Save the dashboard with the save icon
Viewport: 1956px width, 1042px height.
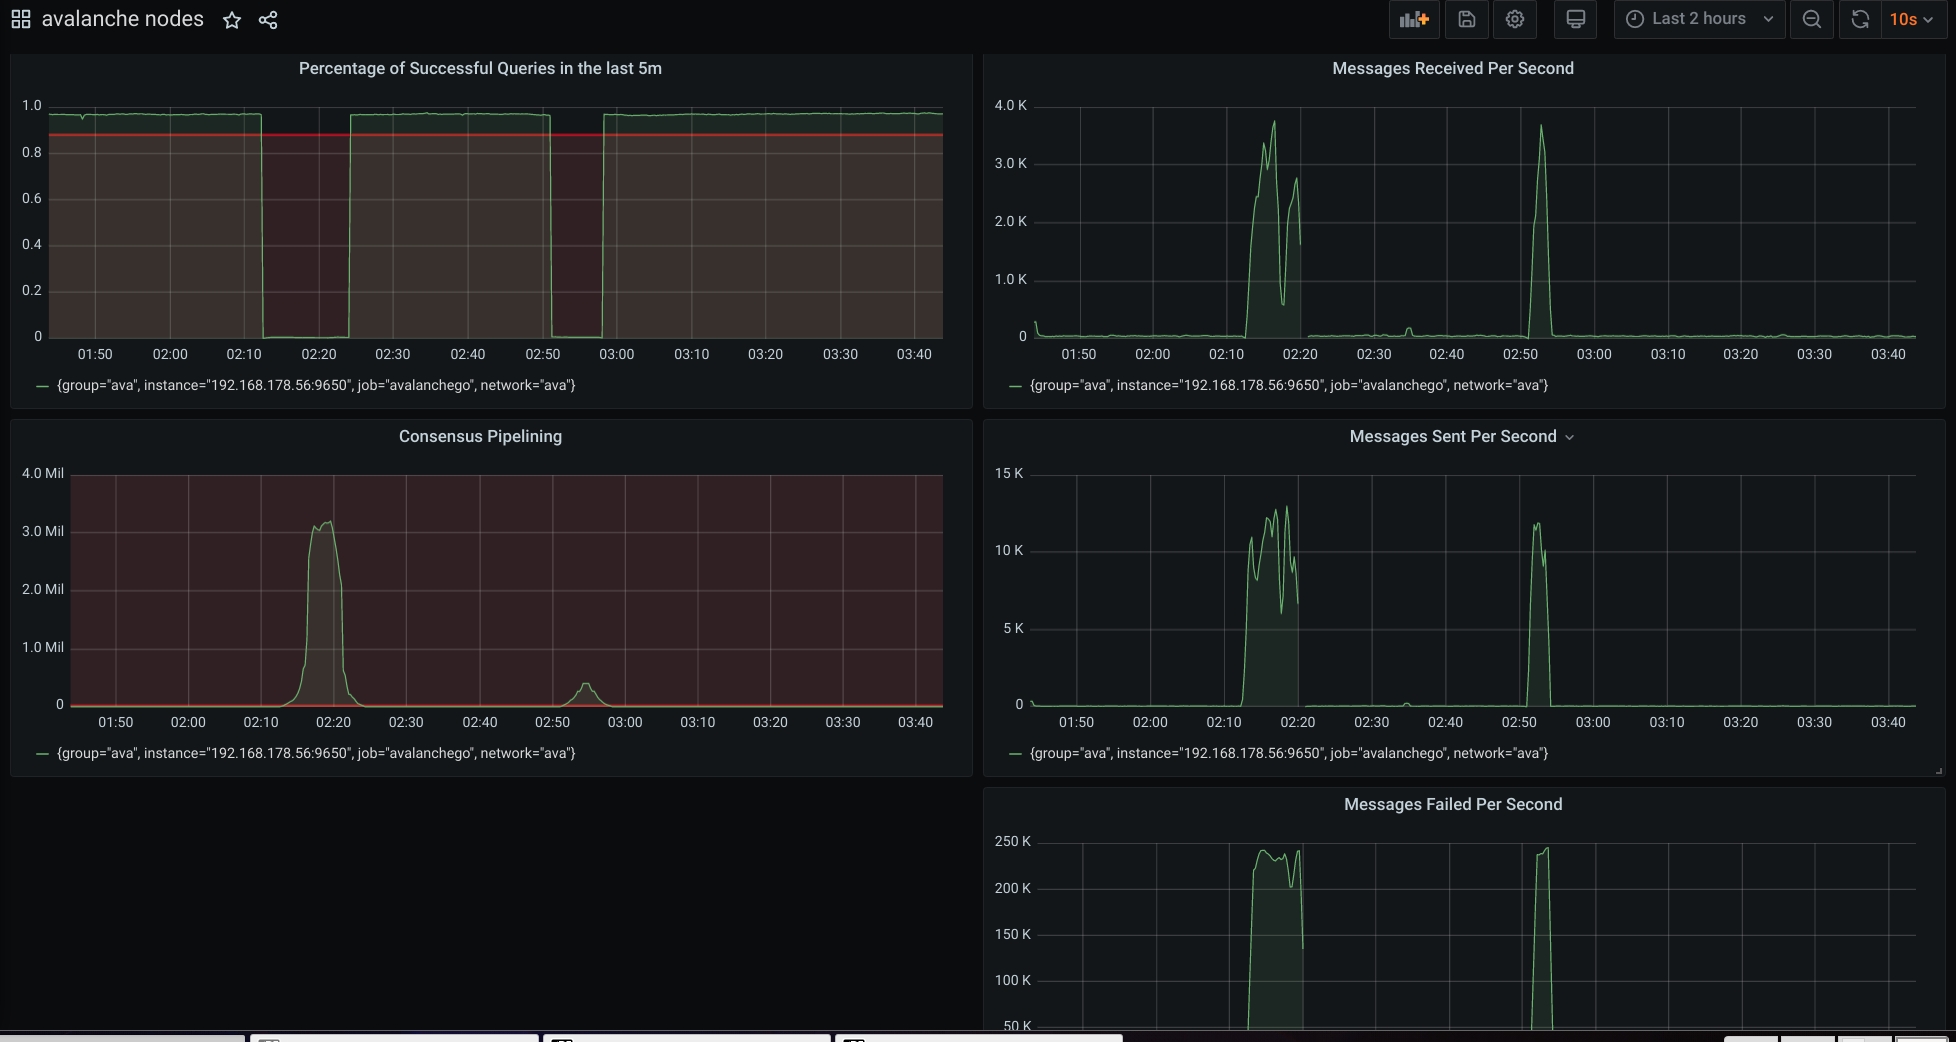[x=1466, y=19]
